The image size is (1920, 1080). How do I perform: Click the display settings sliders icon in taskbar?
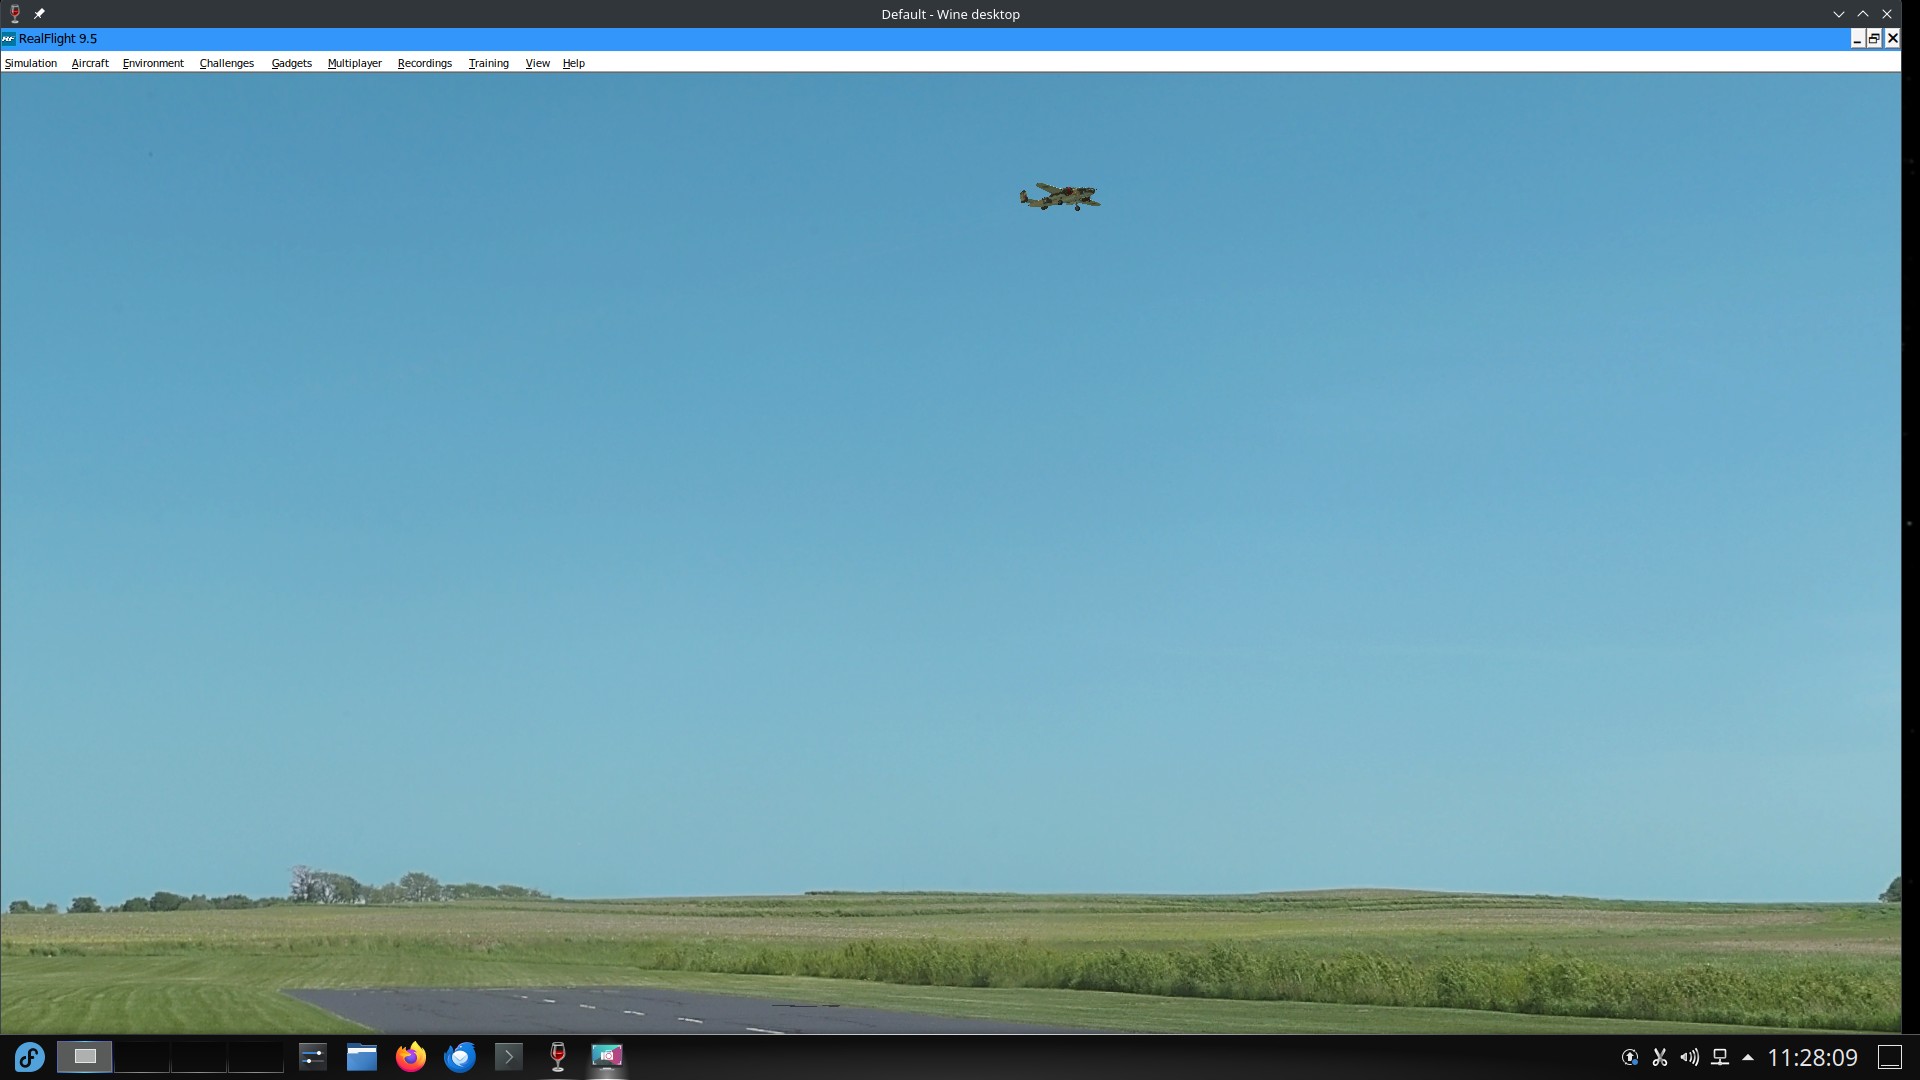tap(312, 1057)
